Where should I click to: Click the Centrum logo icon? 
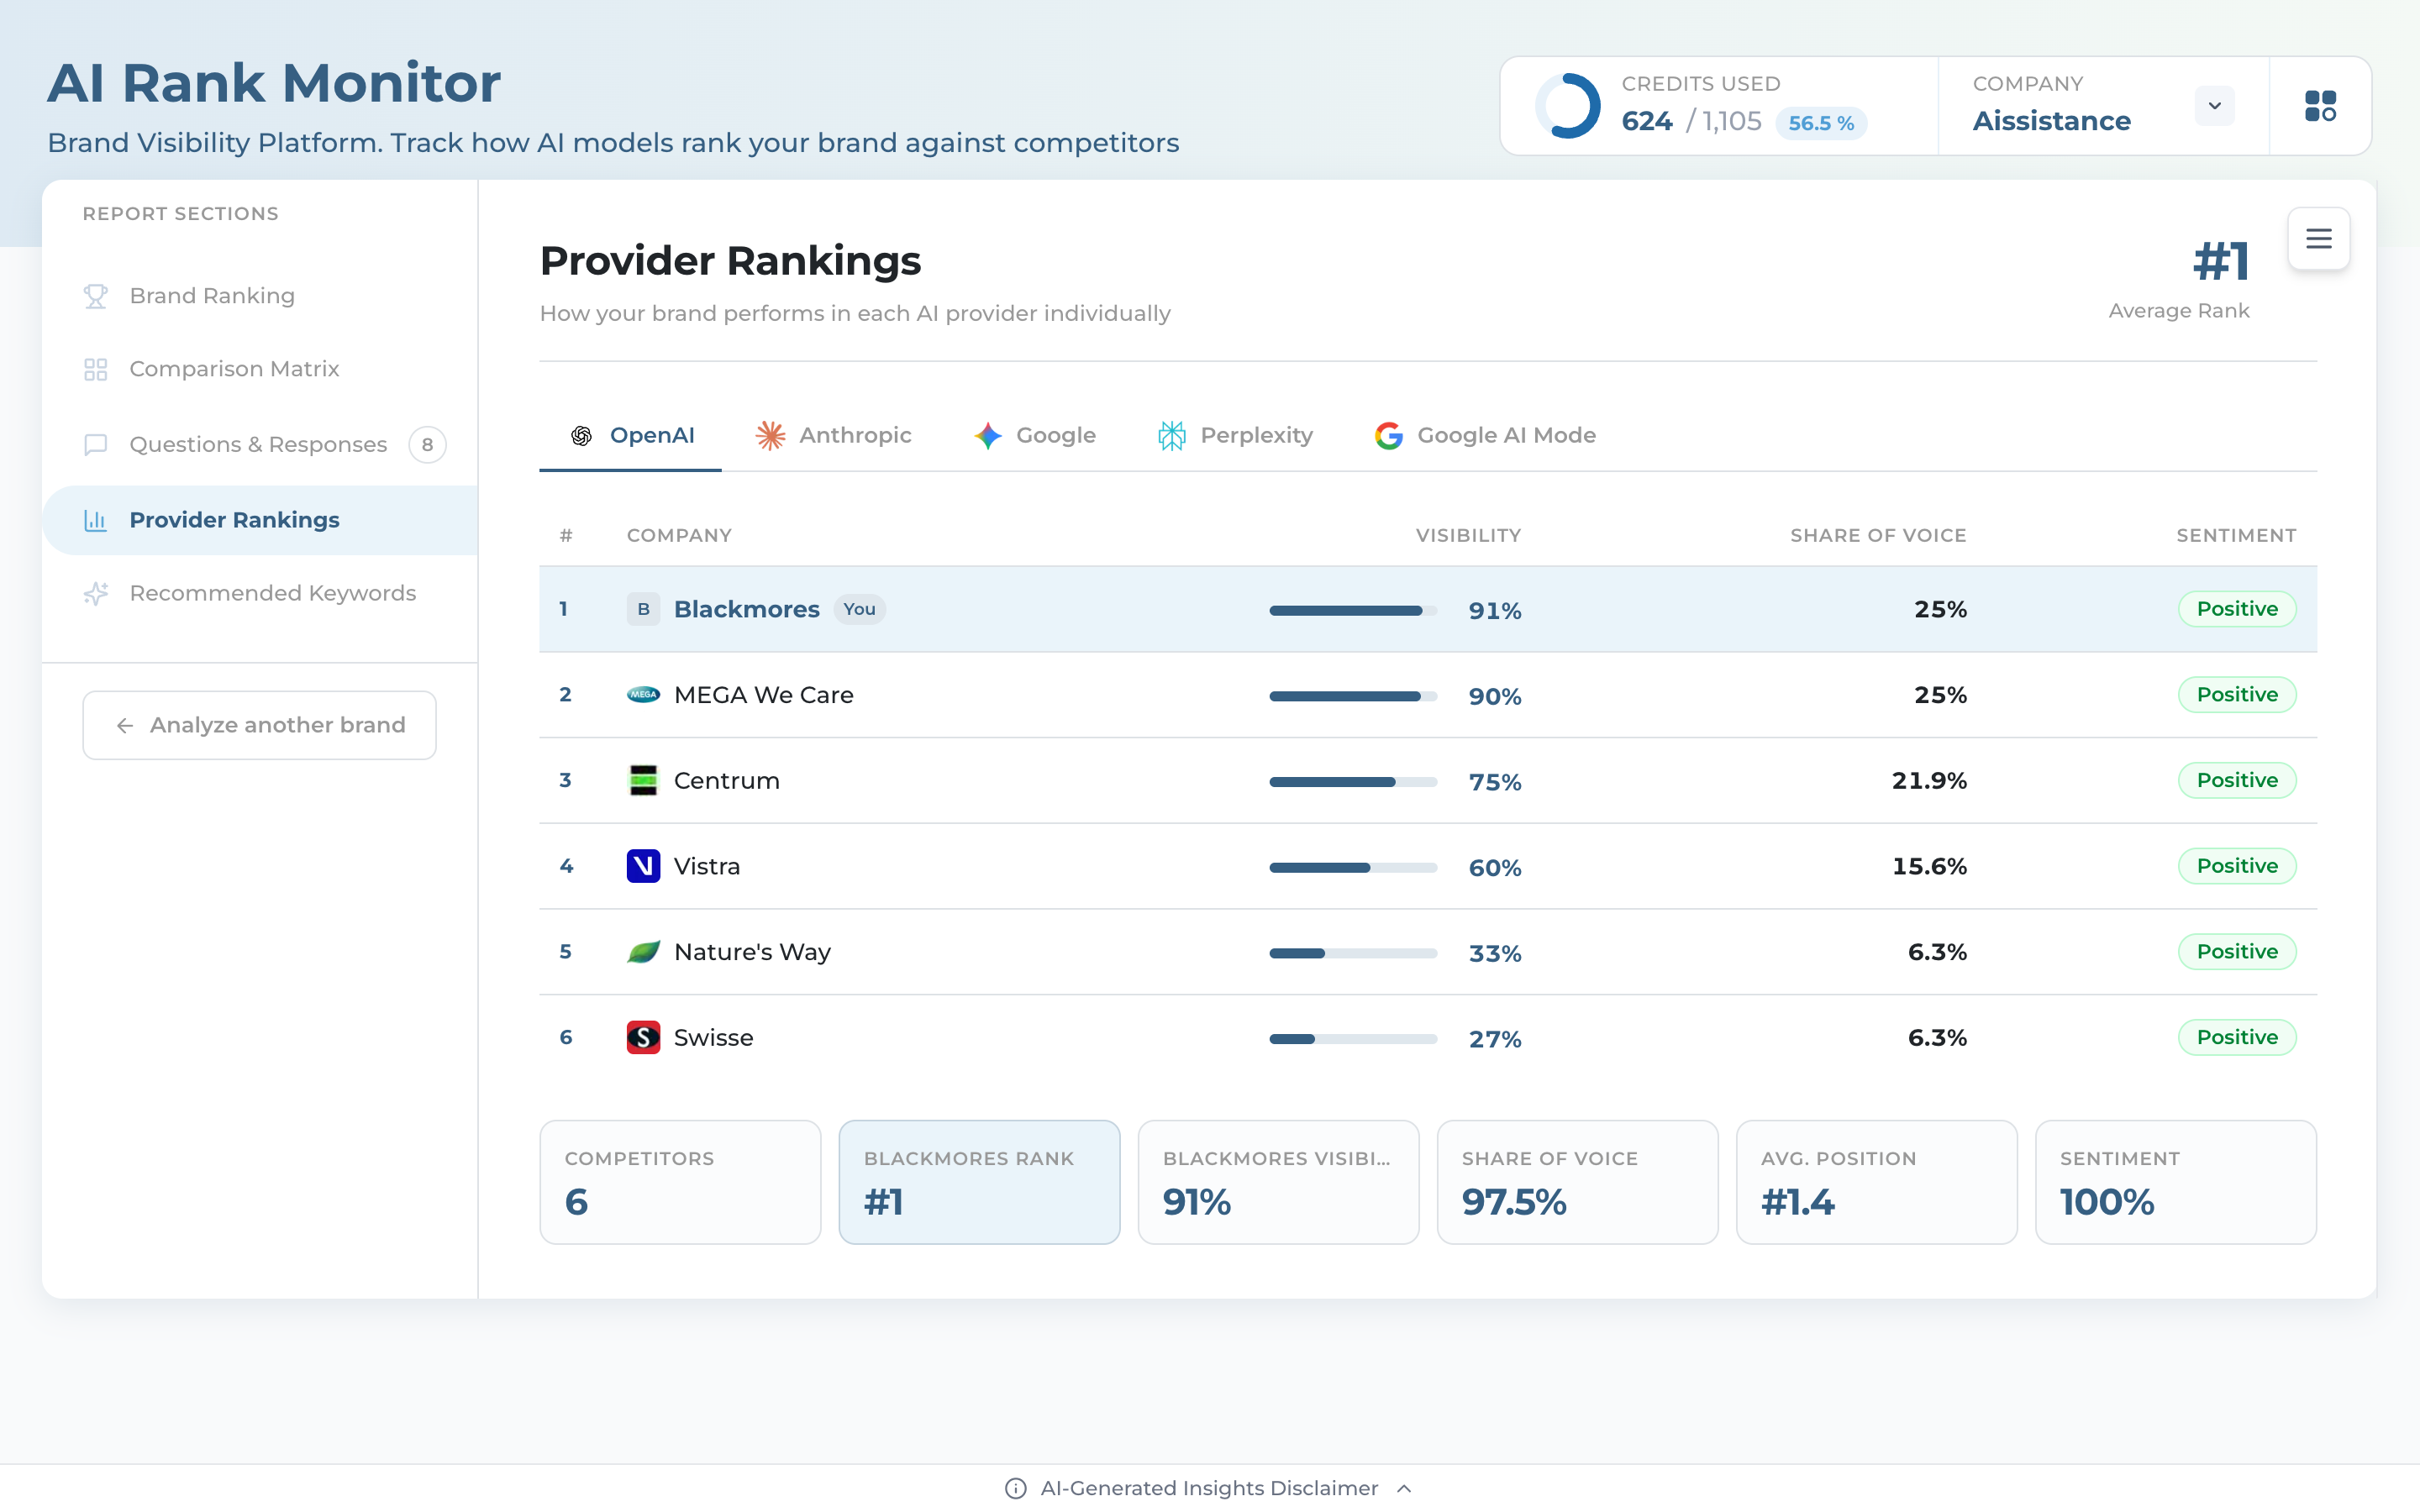pos(643,780)
